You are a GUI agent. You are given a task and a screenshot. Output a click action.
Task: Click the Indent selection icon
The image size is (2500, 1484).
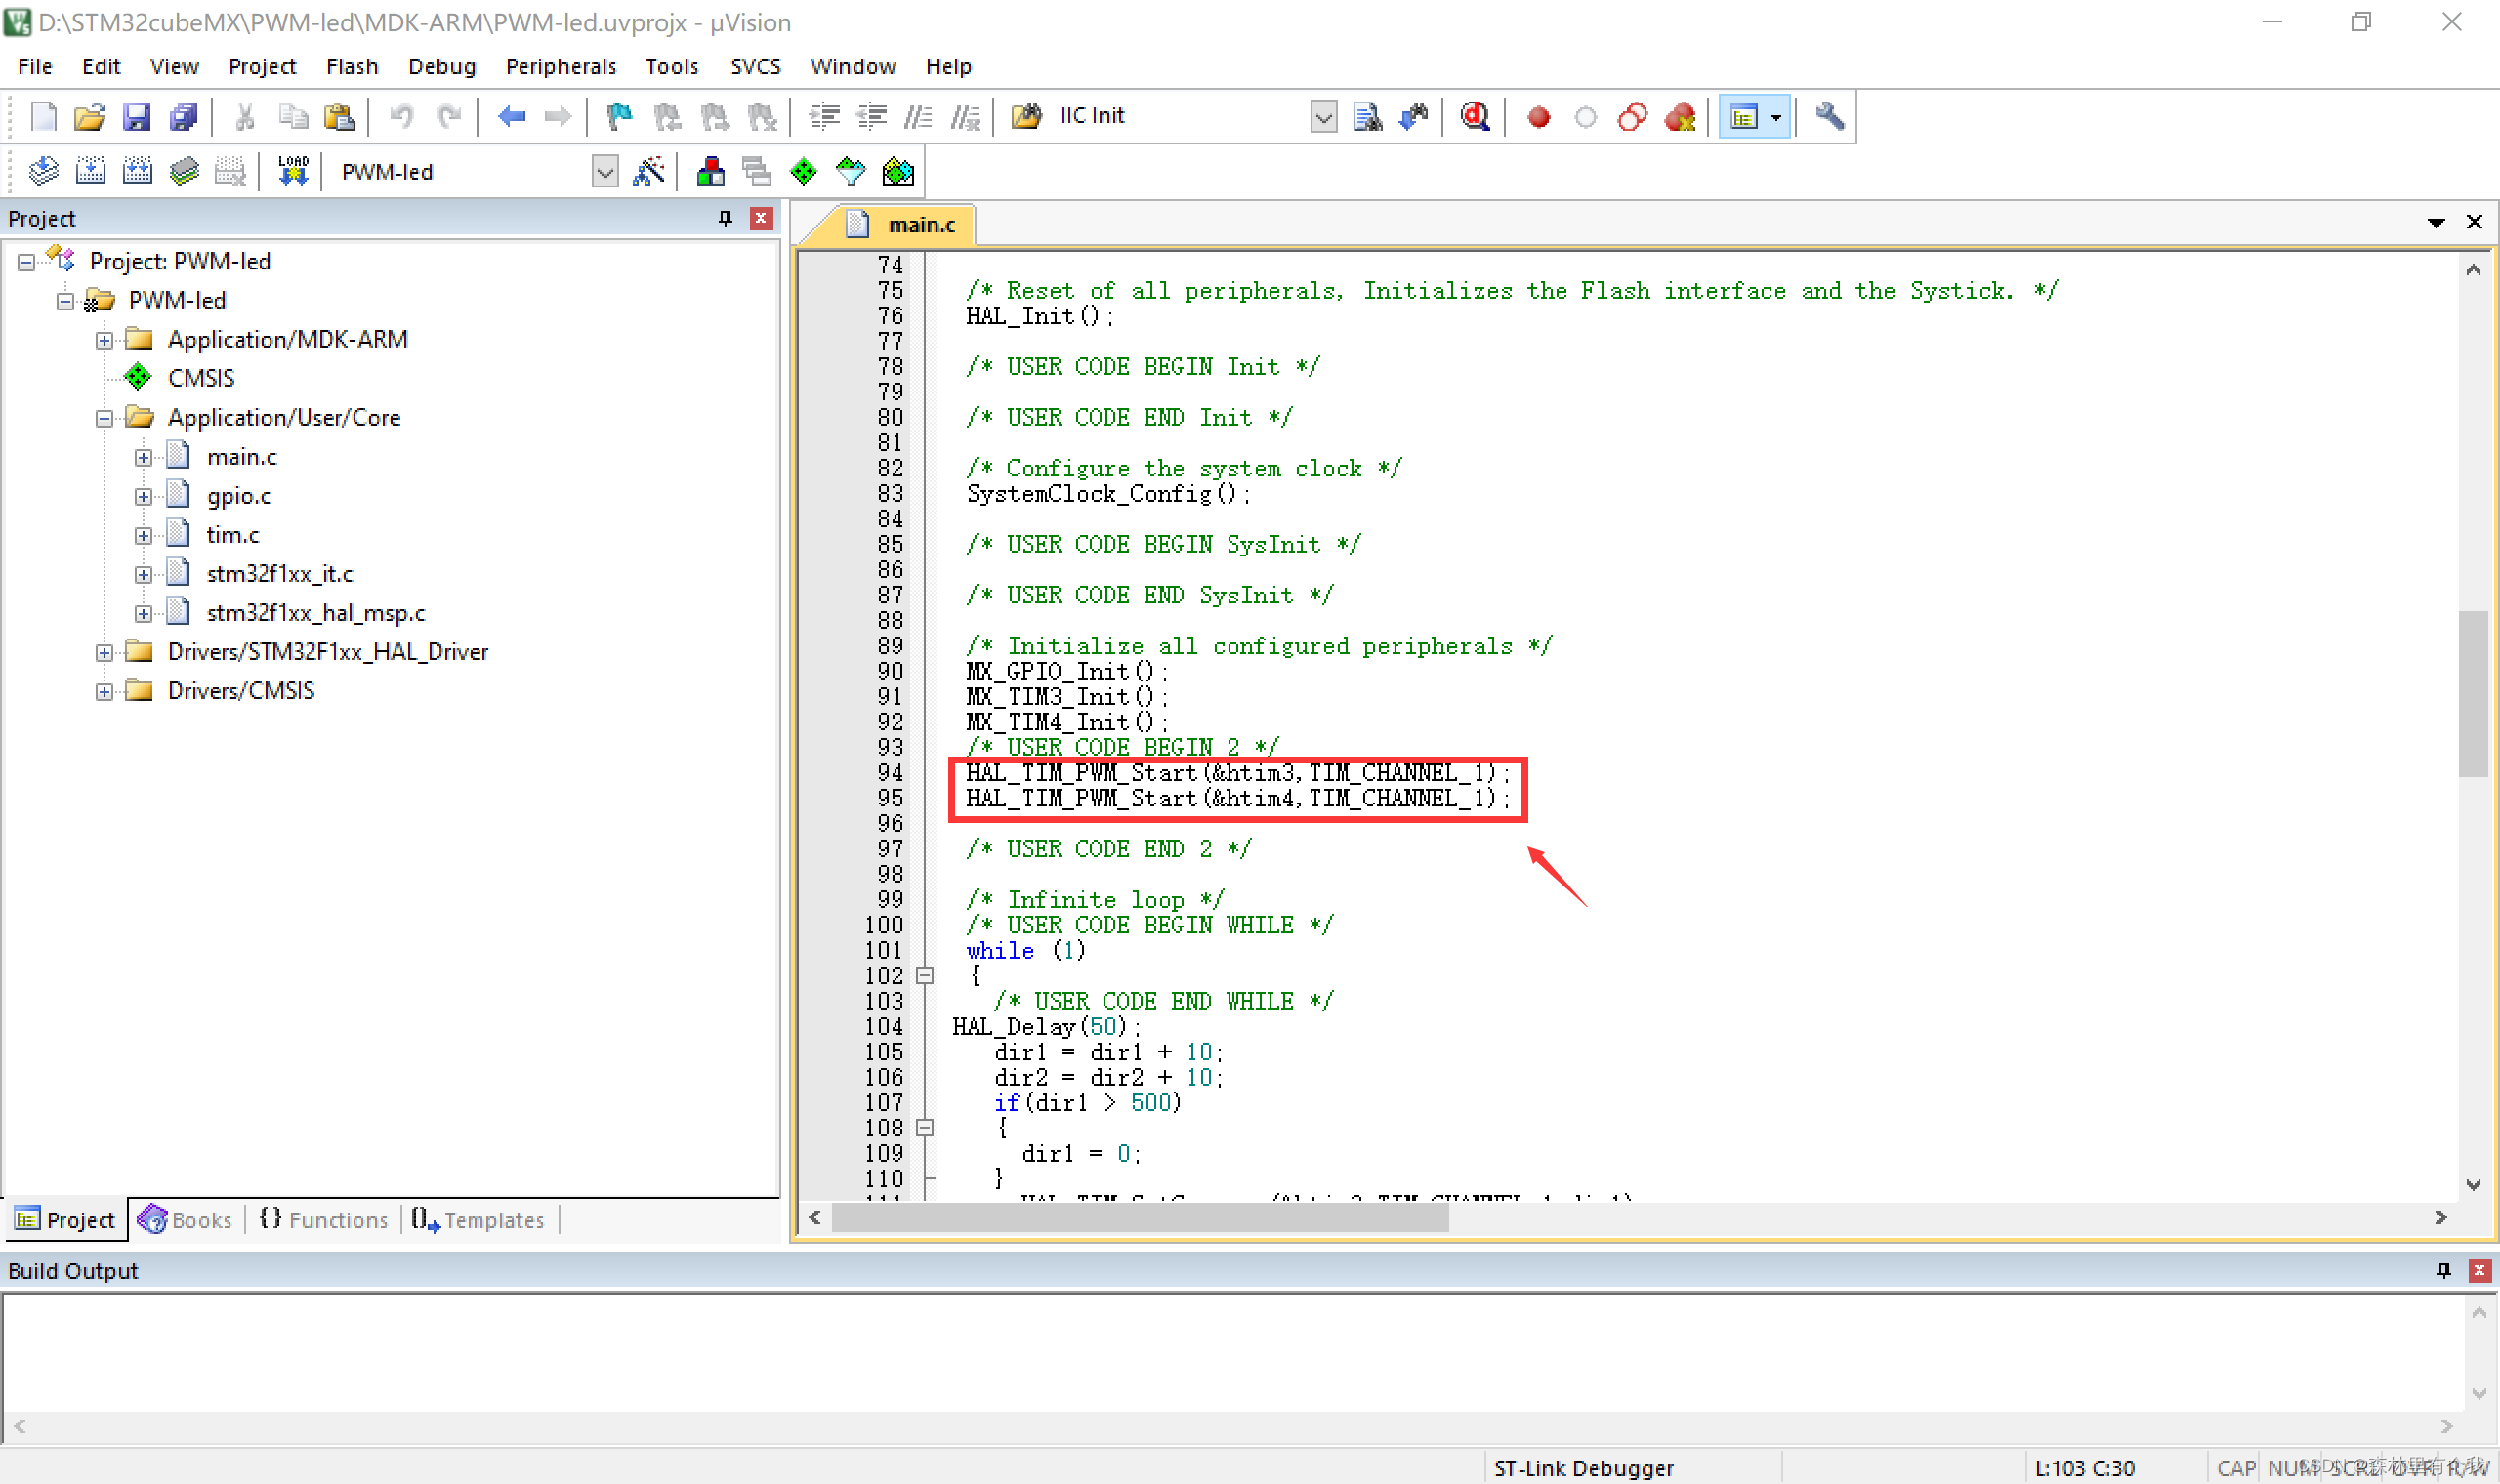click(x=824, y=117)
